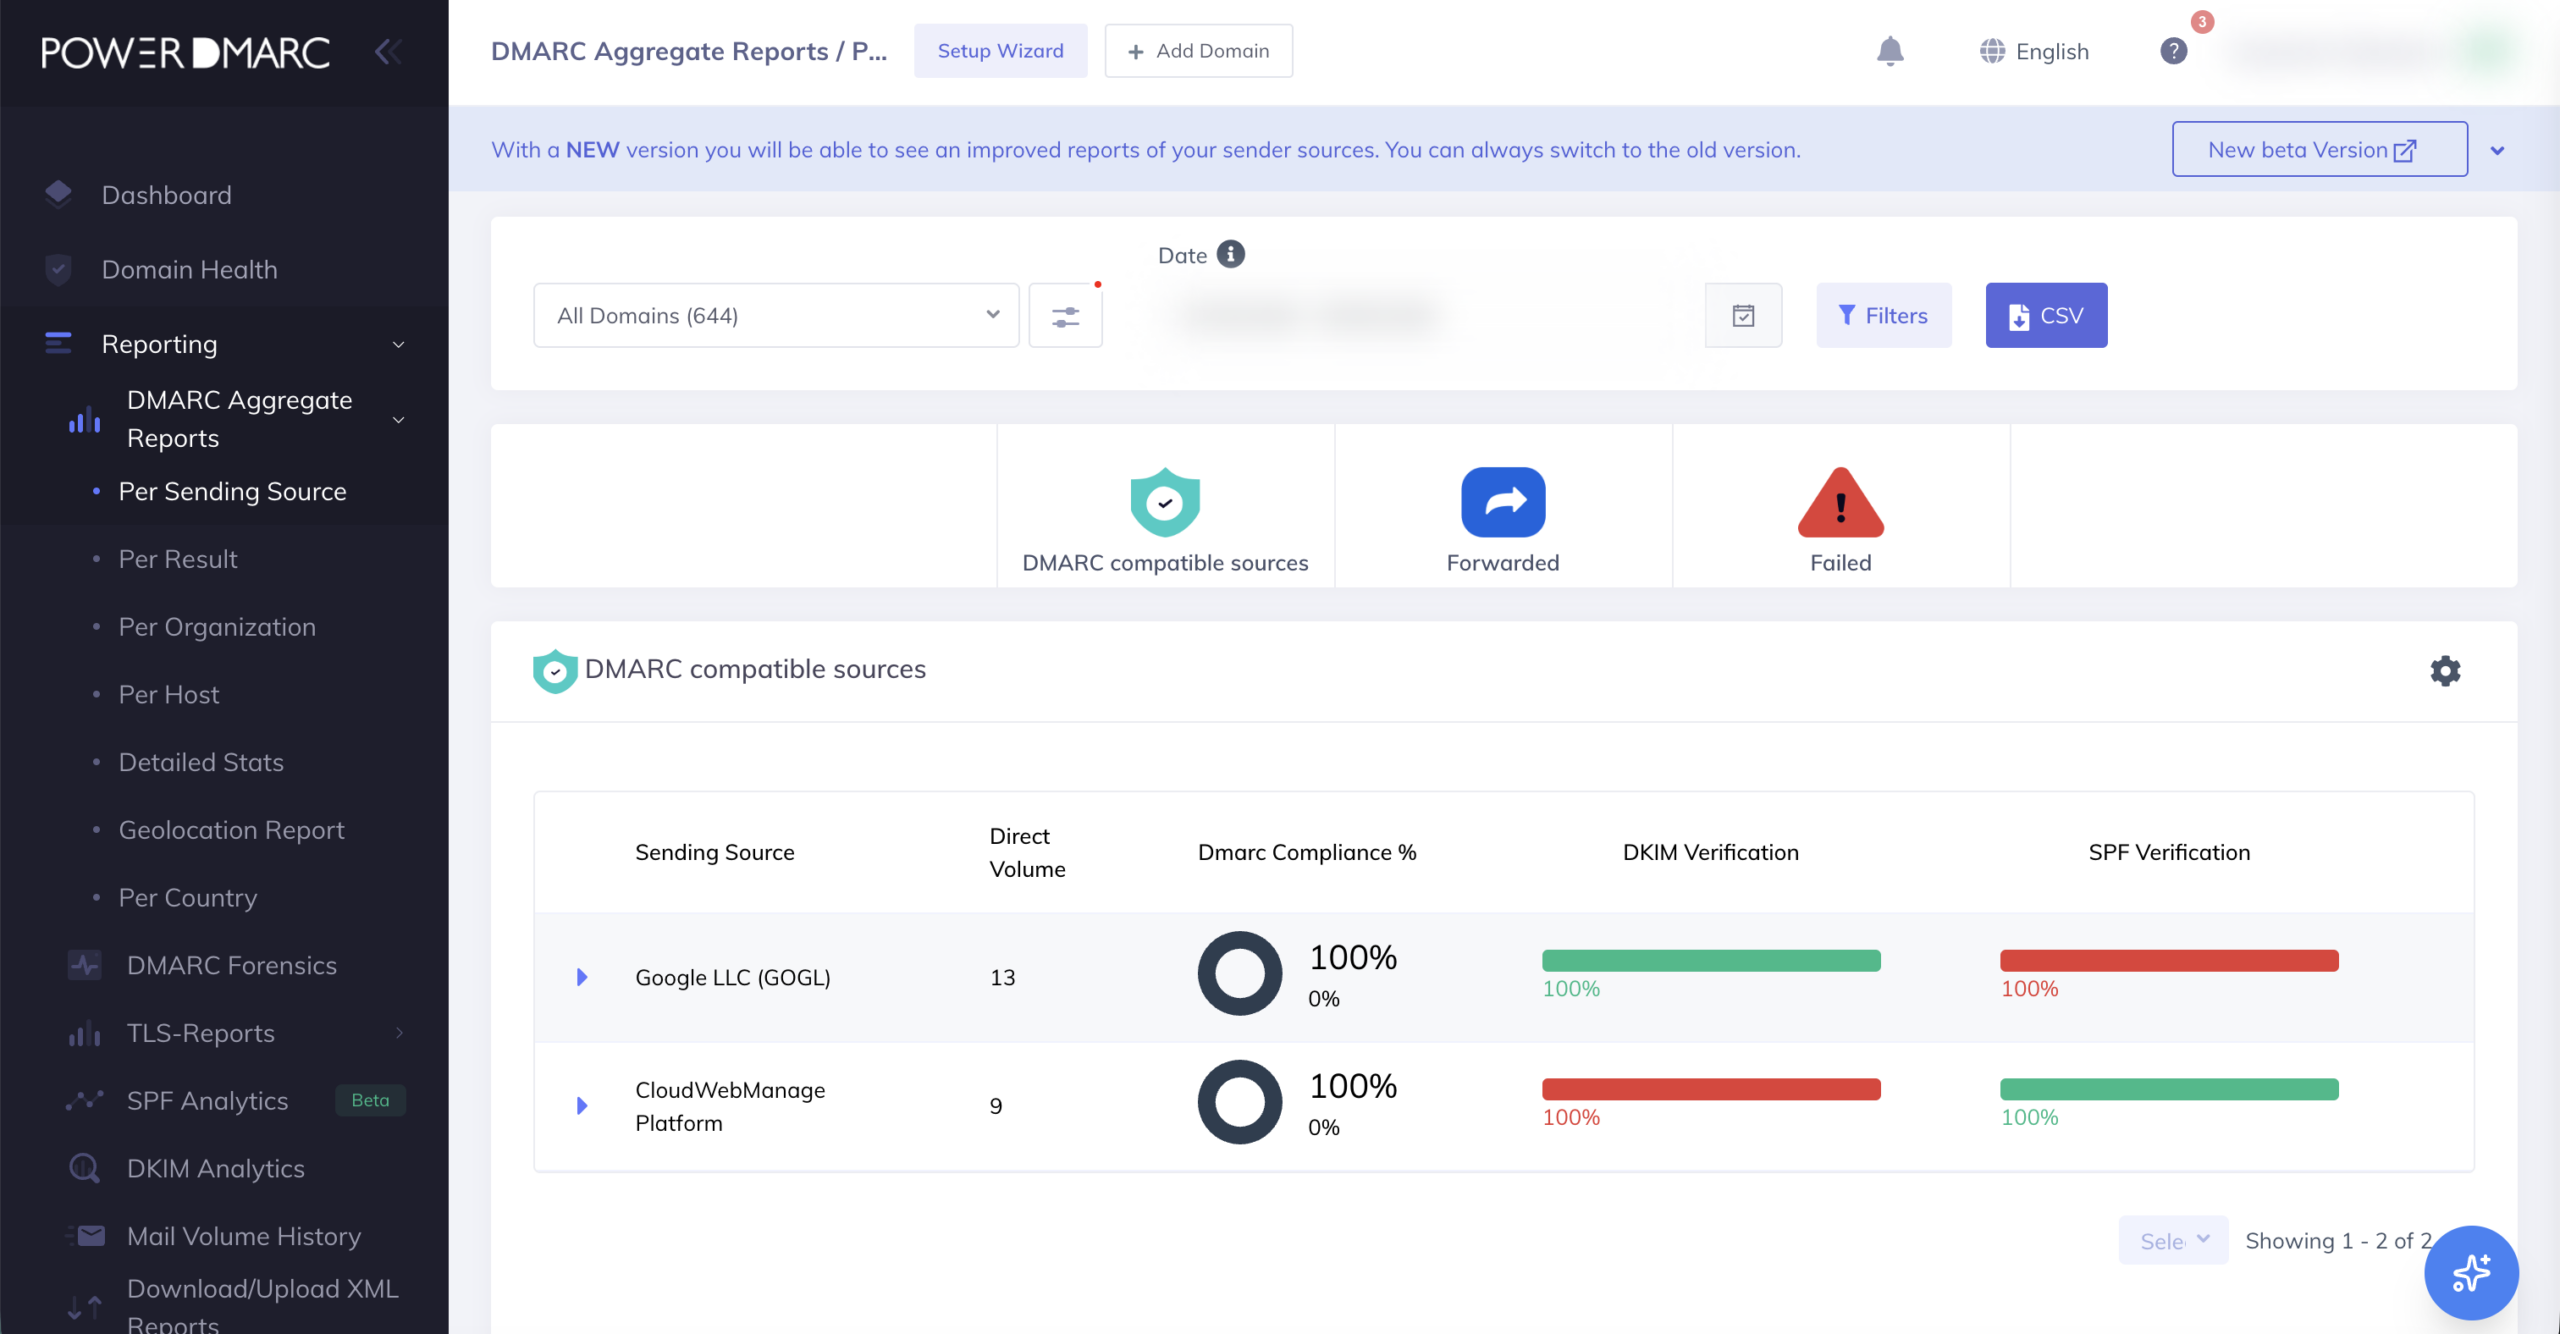The image size is (2560, 1334).
Task: Go to Domain Health
Action: point(190,270)
